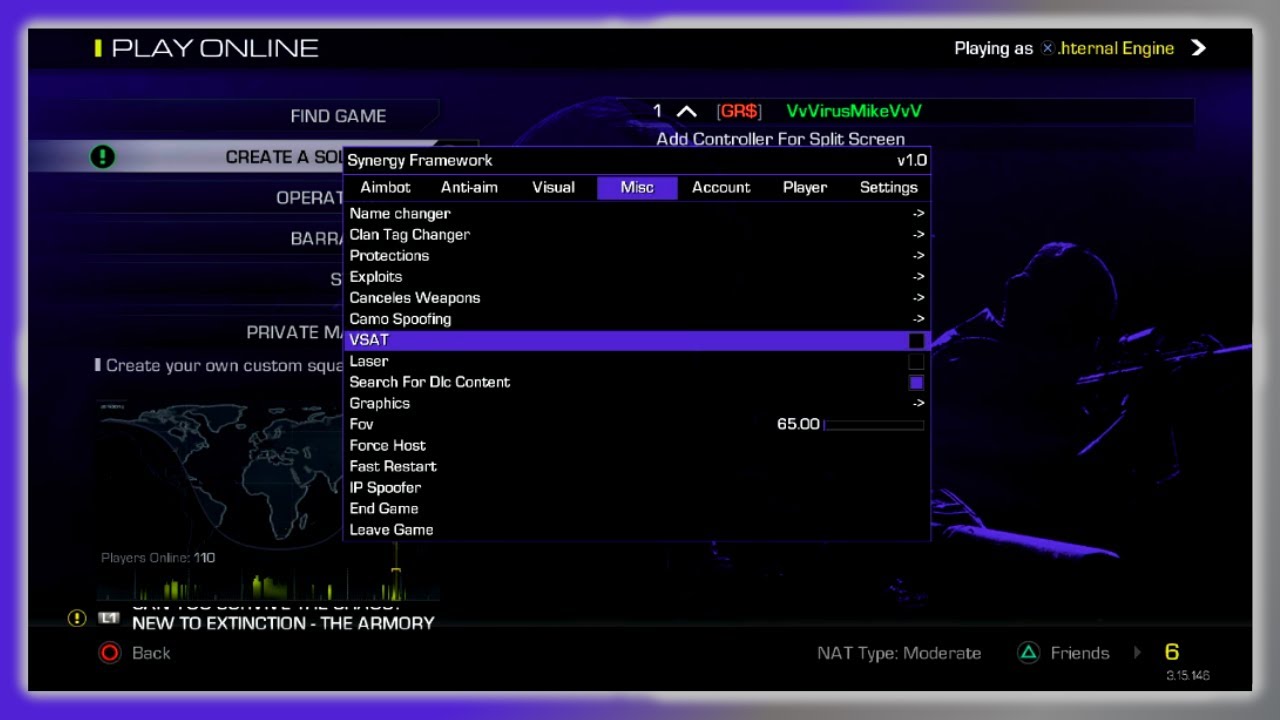Viewport: 1280px width, 720px height.
Task: Click the green alert icon beside Create a Squad
Action: pos(102,157)
